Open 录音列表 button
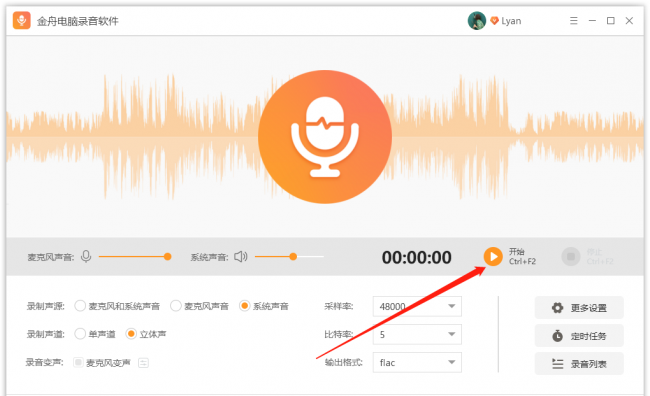This screenshot has height=396, width=650. [x=579, y=364]
